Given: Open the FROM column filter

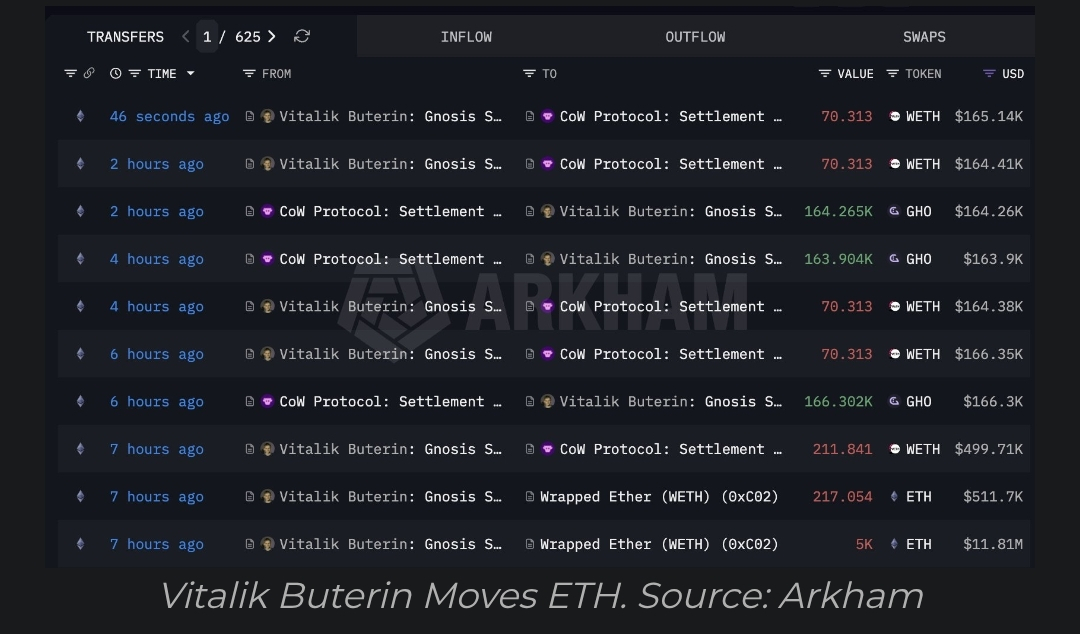Looking at the screenshot, I should coord(249,74).
